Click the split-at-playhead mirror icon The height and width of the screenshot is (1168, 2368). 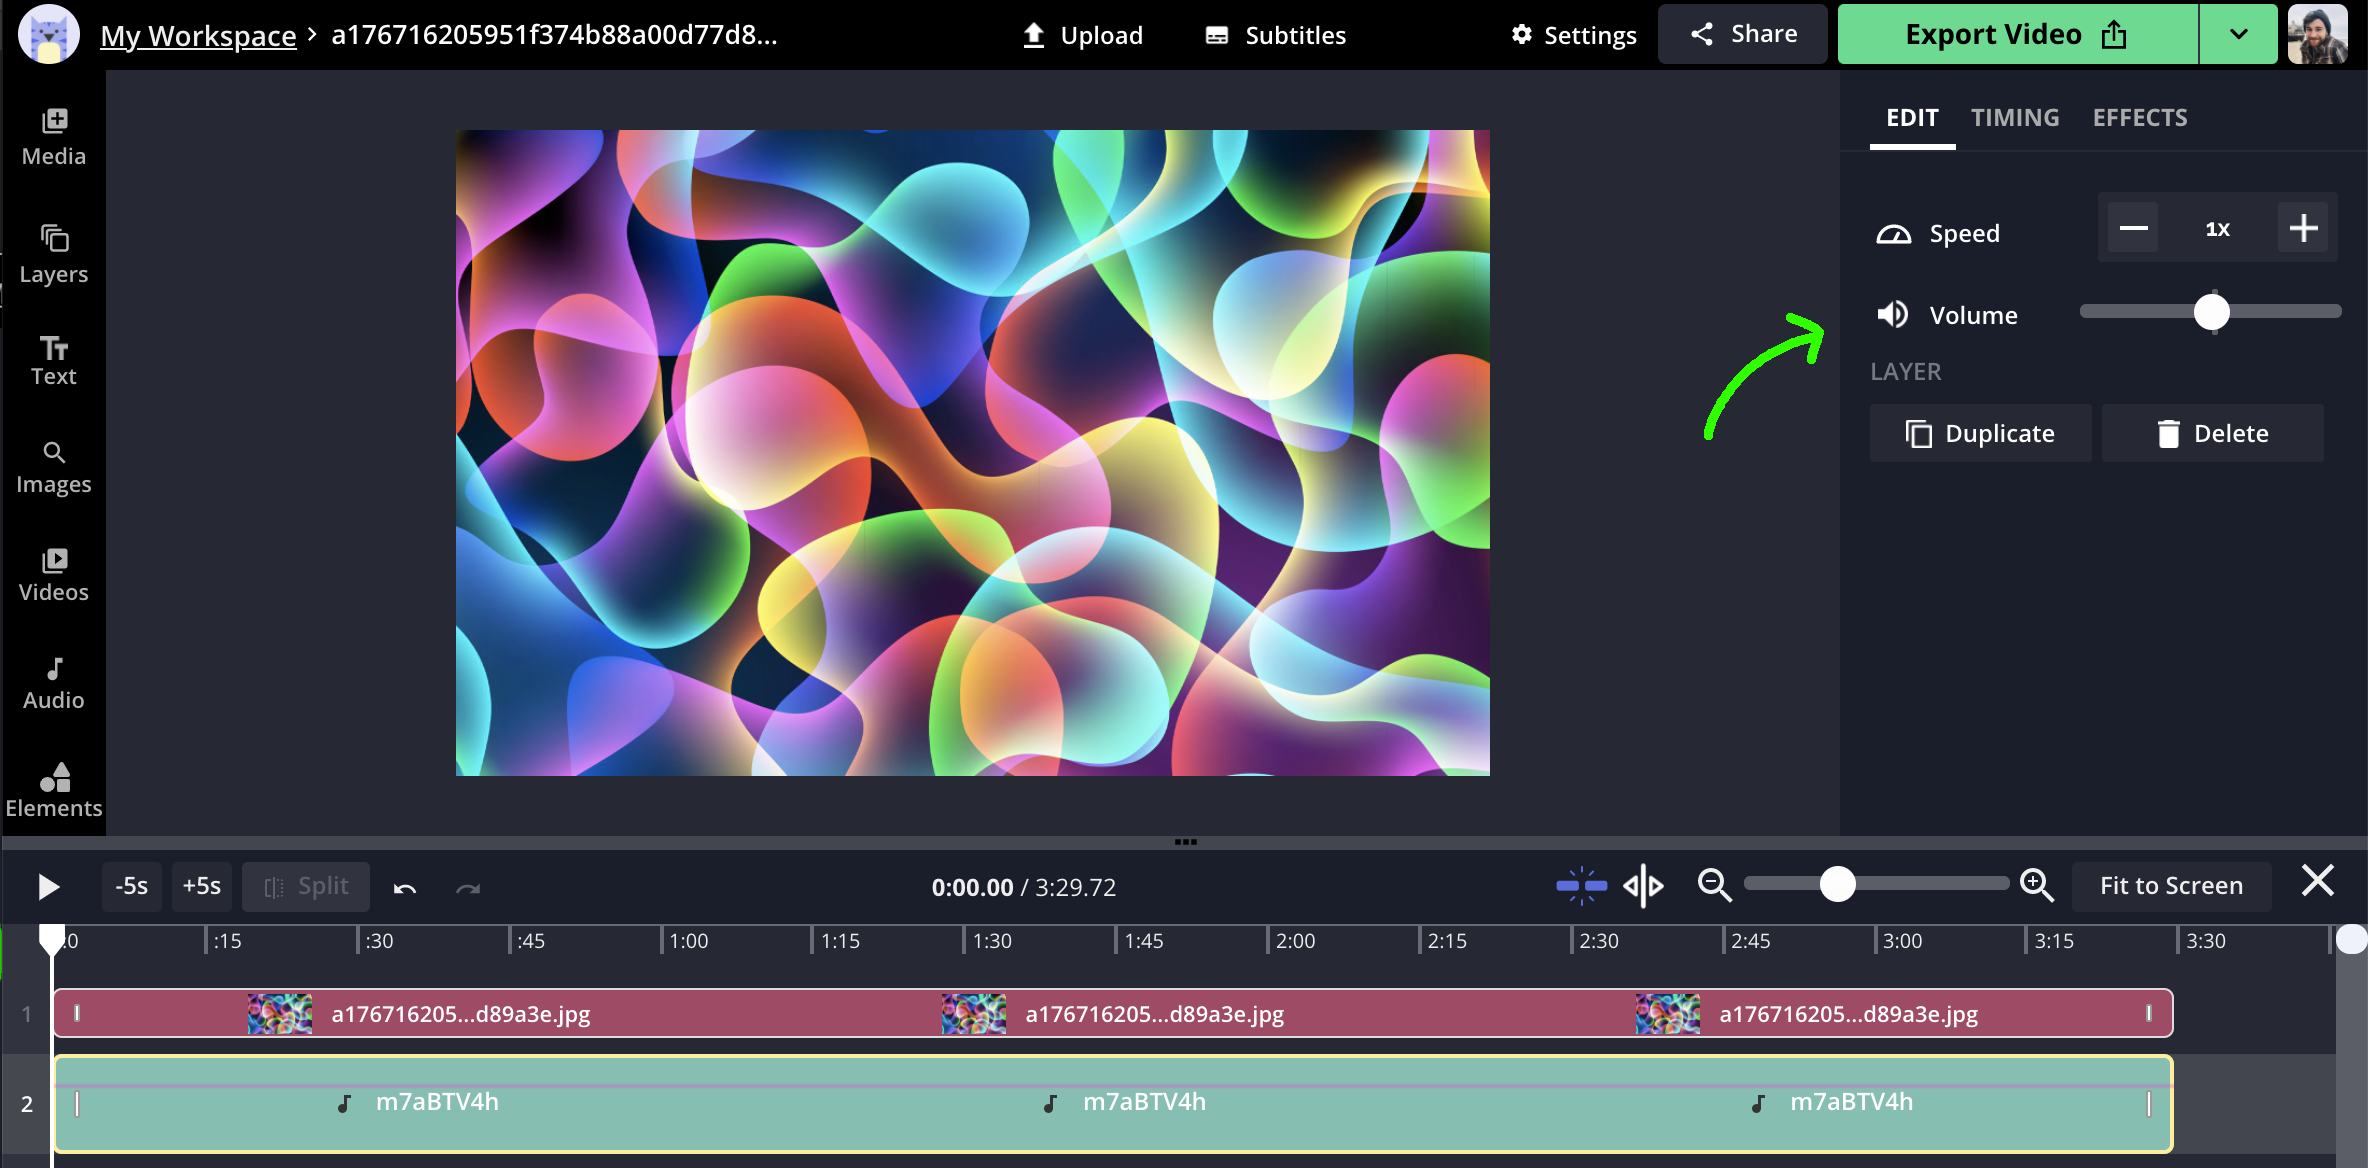point(1643,886)
